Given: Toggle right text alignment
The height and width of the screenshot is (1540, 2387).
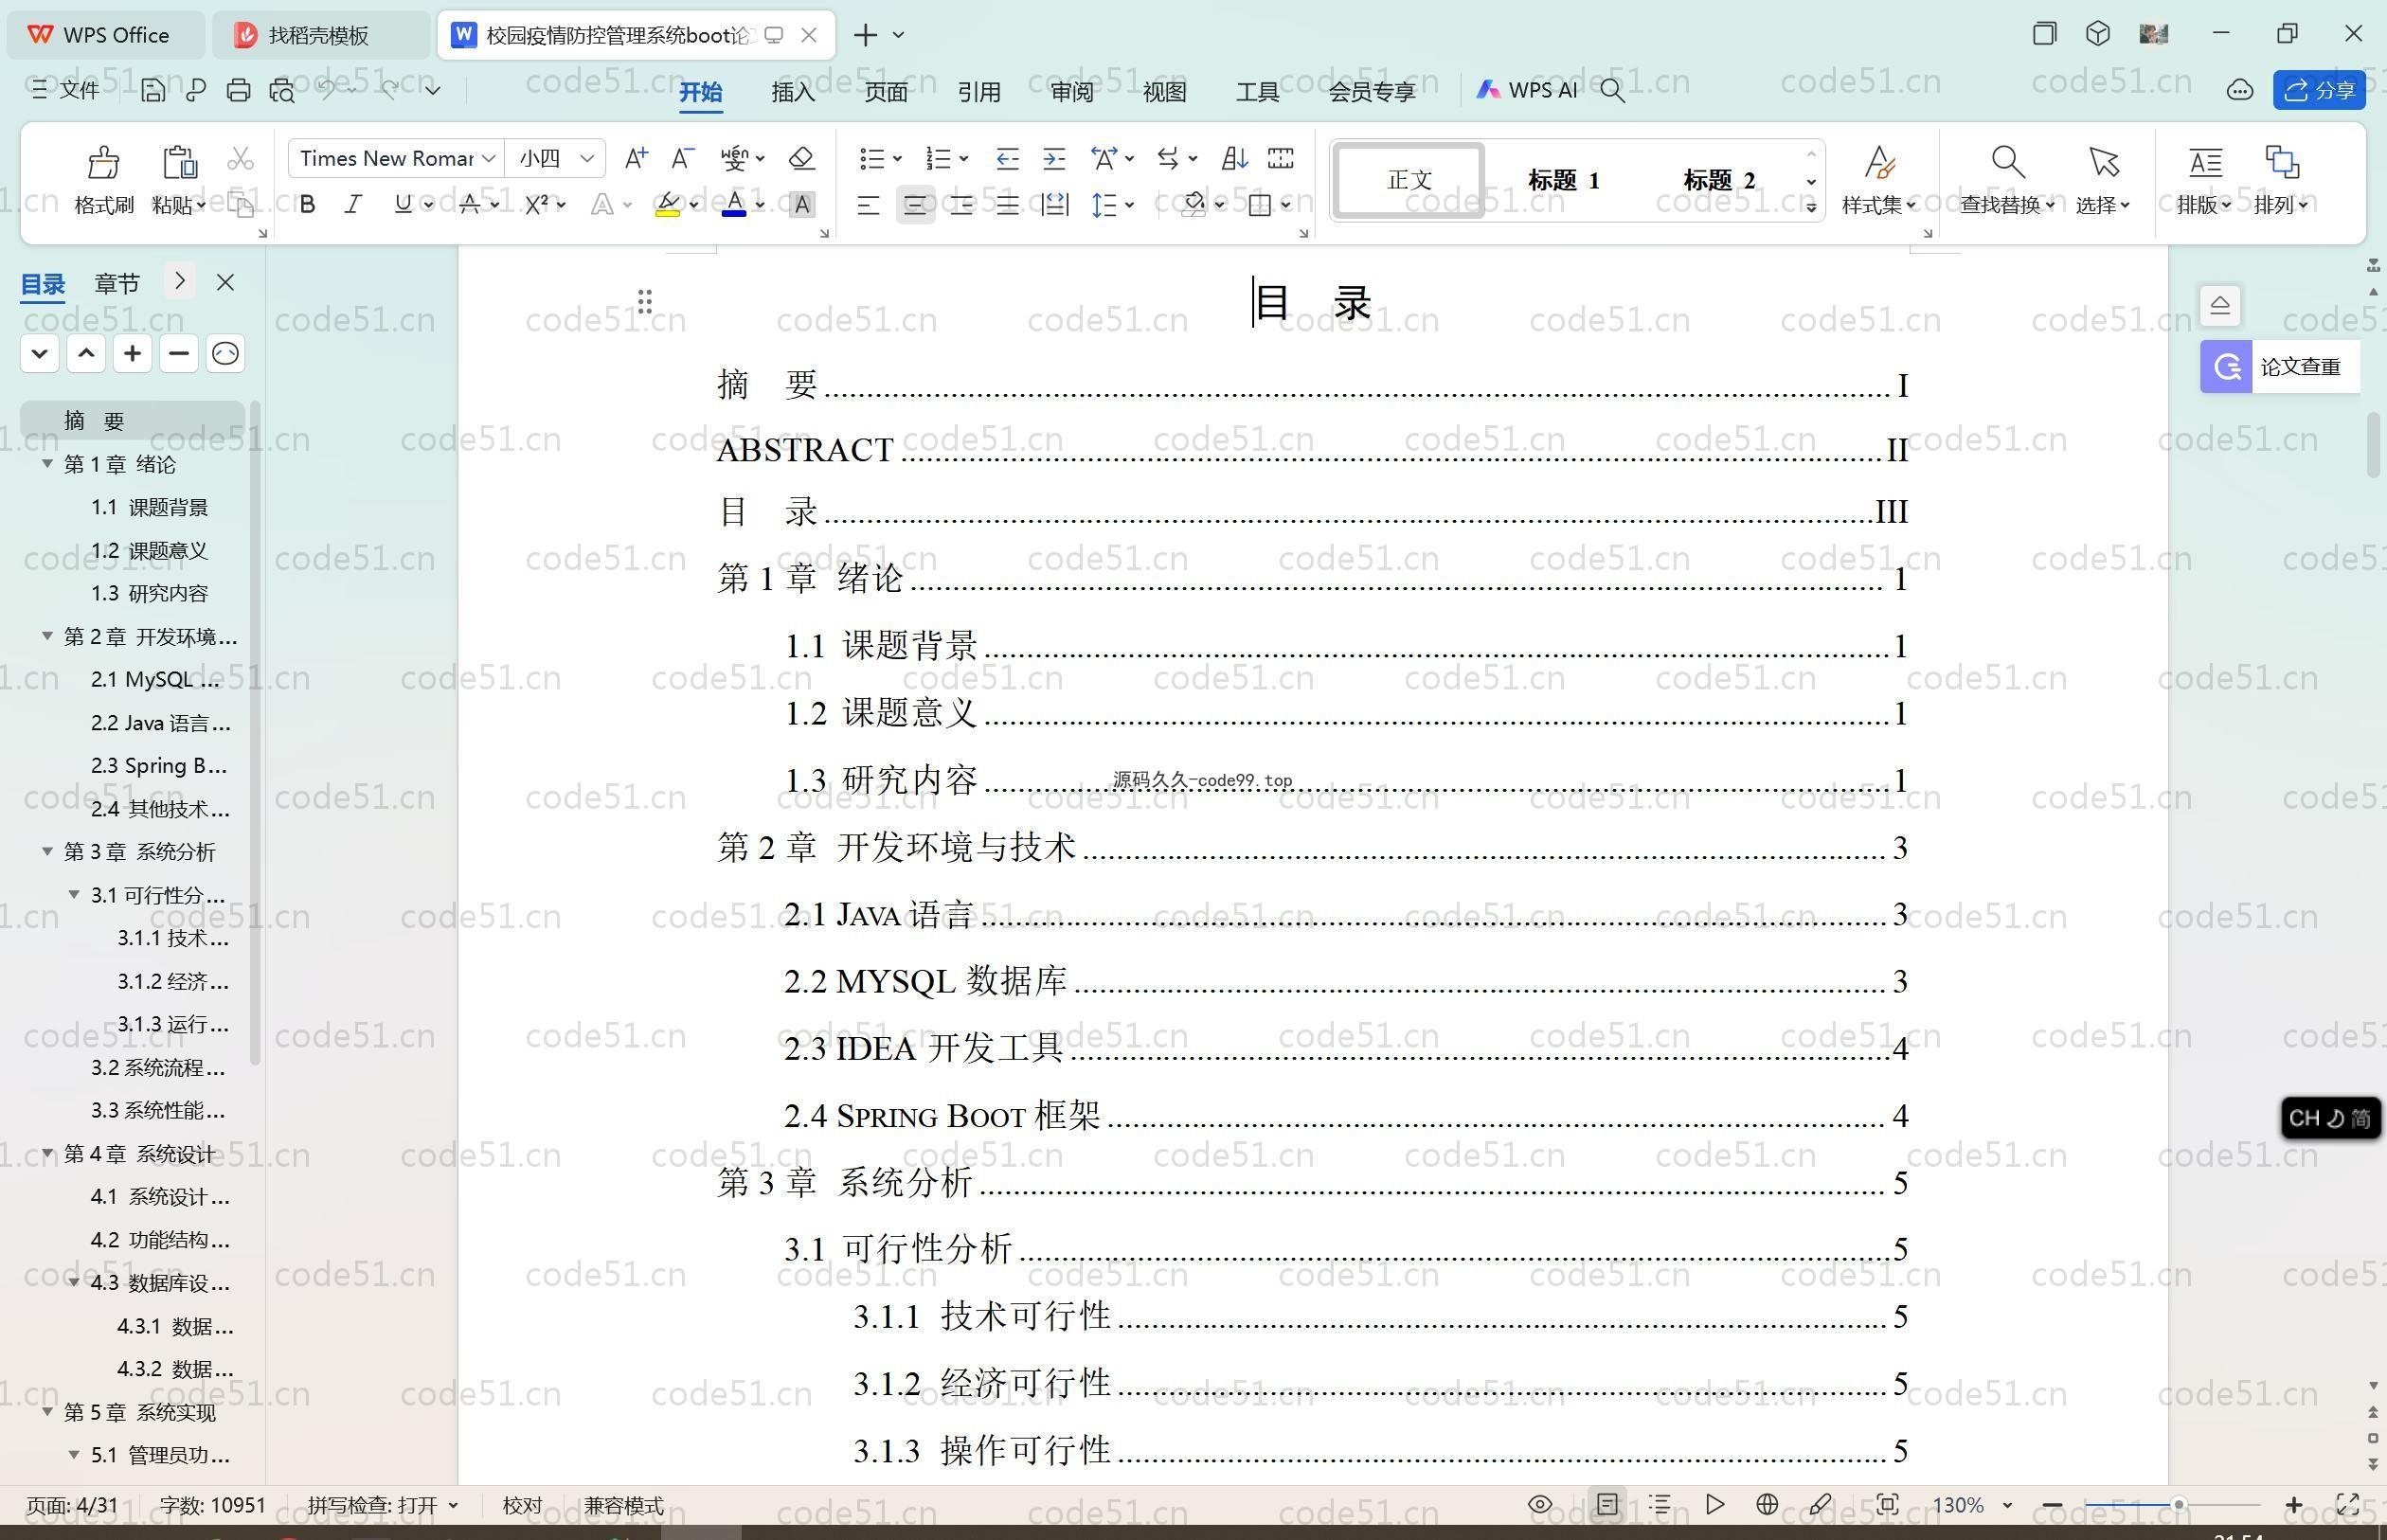Looking at the screenshot, I should [961, 206].
